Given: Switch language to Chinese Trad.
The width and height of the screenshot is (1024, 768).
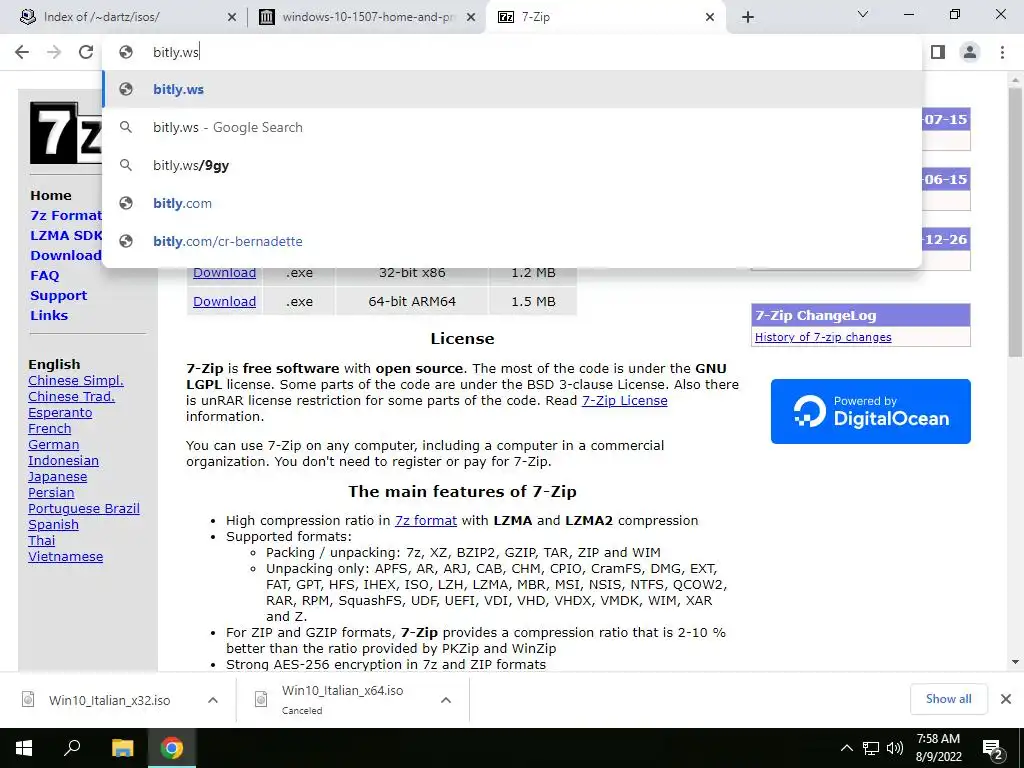Looking at the screenshot, I should pos(71,396).
